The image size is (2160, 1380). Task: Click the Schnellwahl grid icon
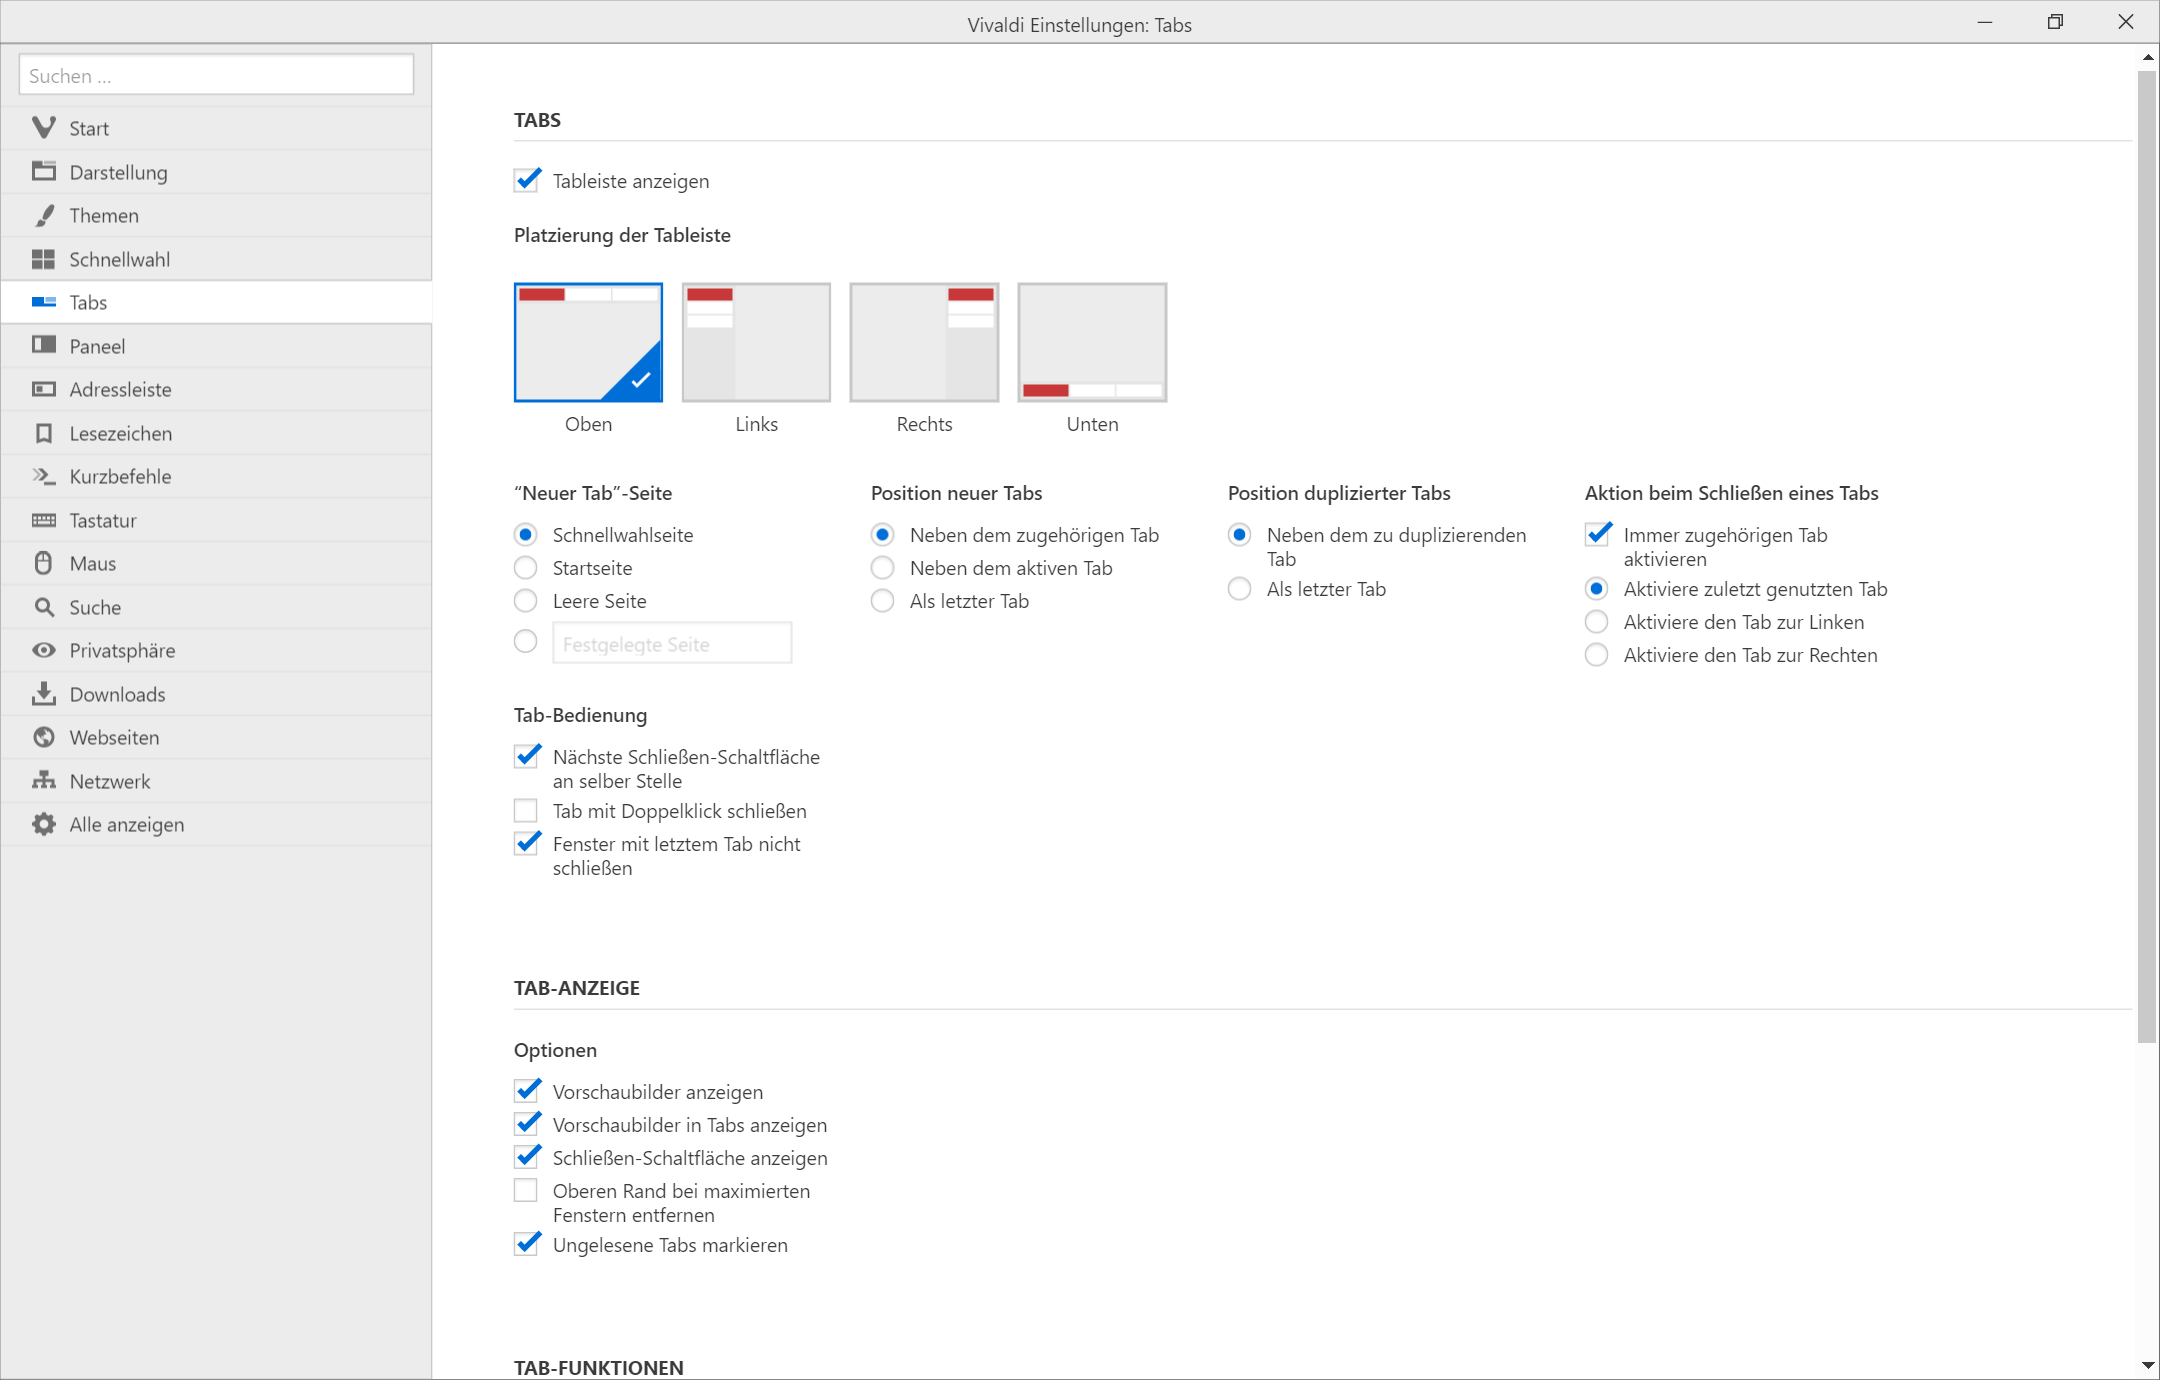(43, 259)
